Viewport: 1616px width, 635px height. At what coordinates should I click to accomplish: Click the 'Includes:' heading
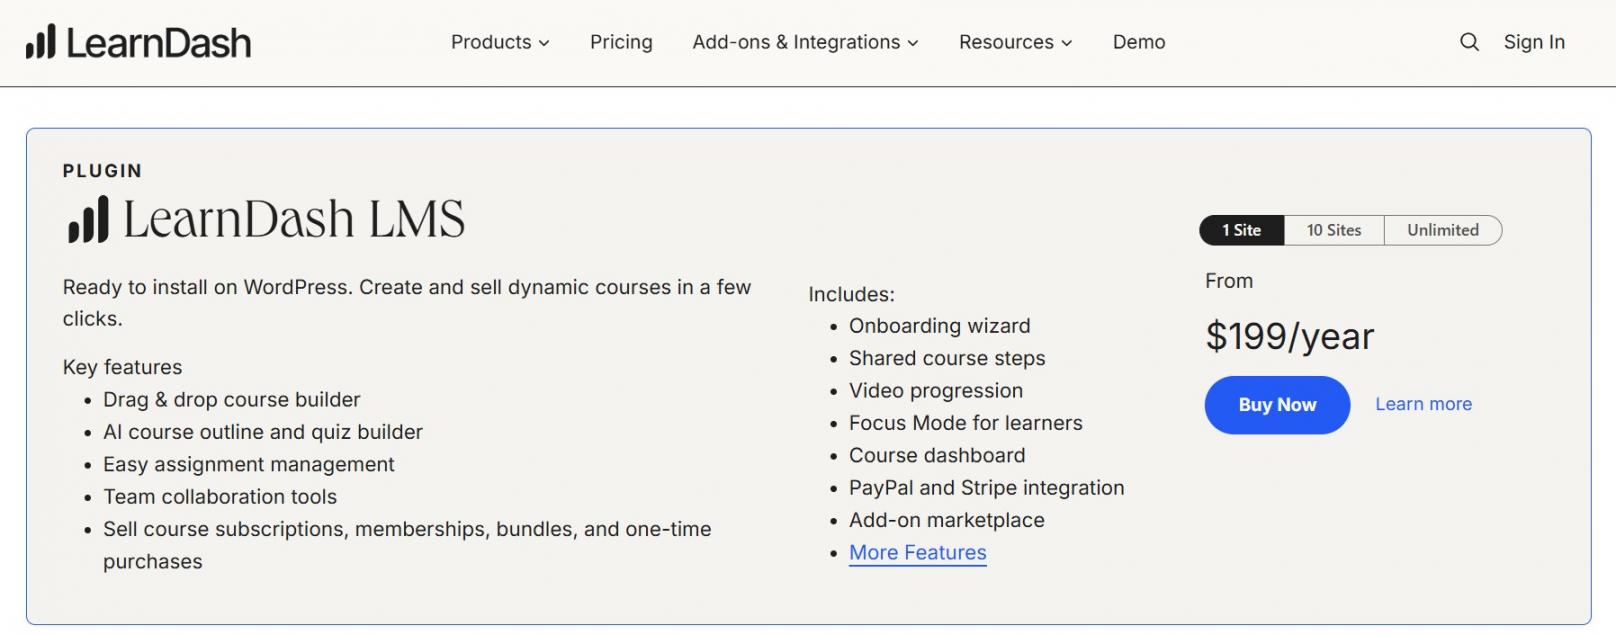point(851,294)
